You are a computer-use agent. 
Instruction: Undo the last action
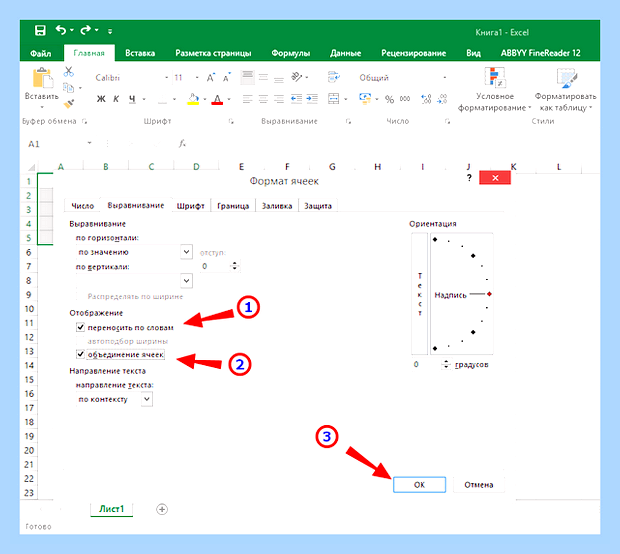[61, 30]
